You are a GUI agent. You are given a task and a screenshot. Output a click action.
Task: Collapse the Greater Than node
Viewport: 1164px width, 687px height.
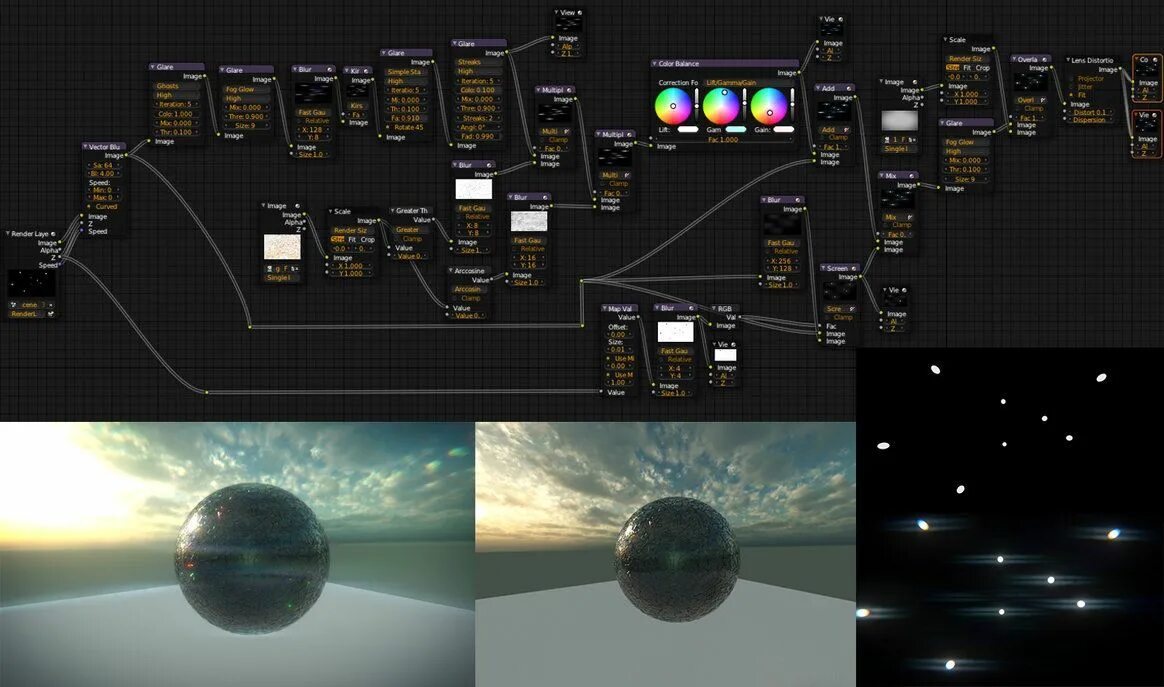tap(393, 211)
